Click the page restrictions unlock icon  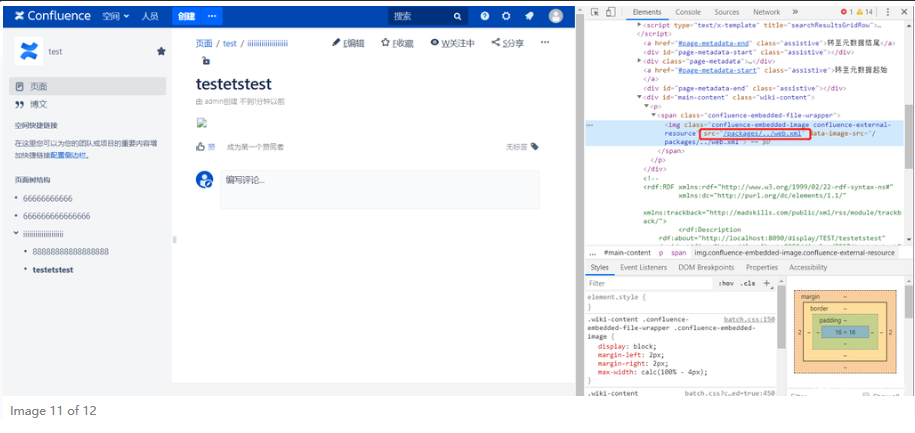pyautogui.click(x=205, y=61)
